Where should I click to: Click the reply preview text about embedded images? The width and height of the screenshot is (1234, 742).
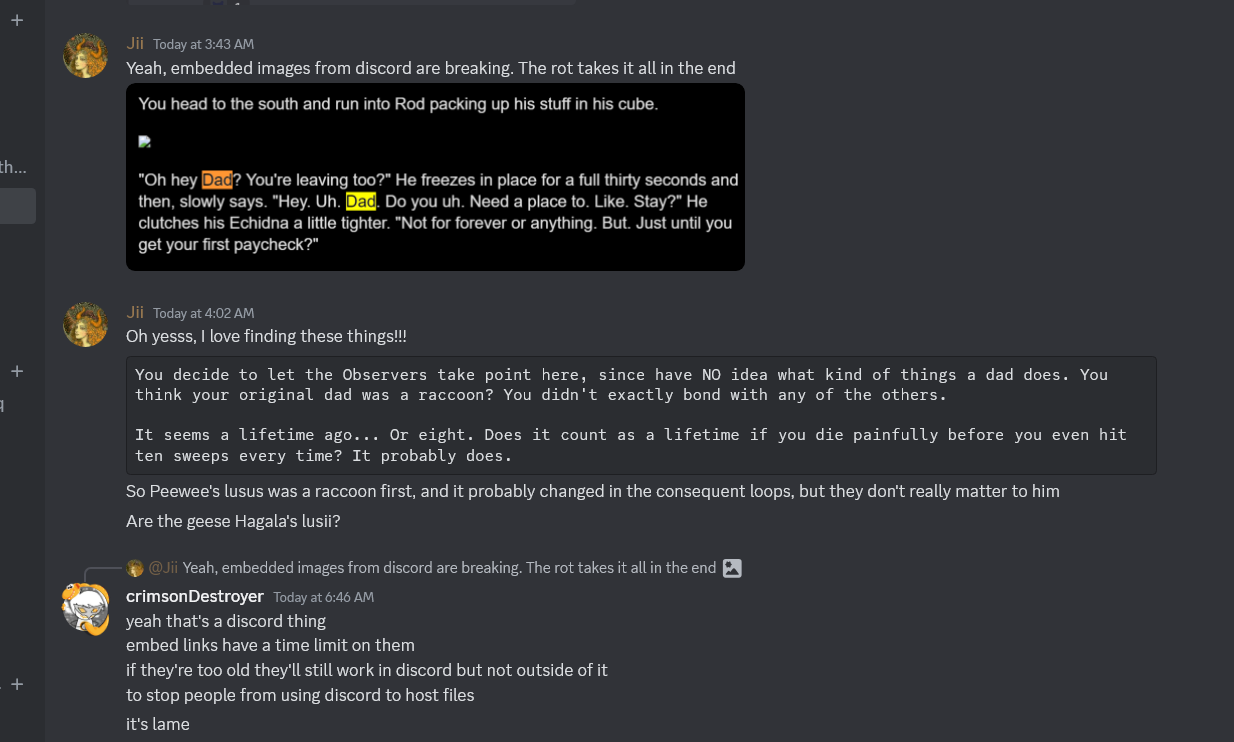tap(449, 568)
